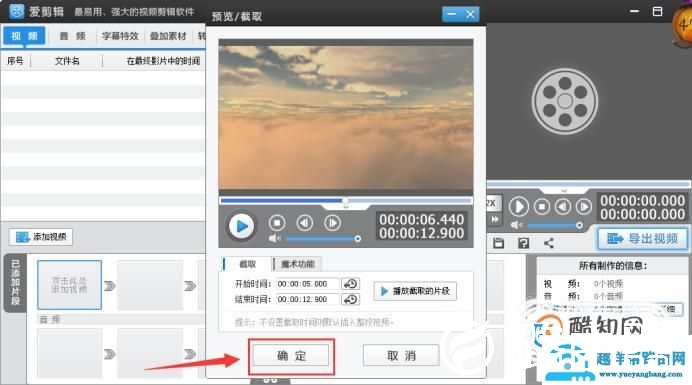The width and height of the screenshot is (692, 385).
Task: Open the 叠加素材 tab
Action: pyautogui.click(x=168, y=36)
